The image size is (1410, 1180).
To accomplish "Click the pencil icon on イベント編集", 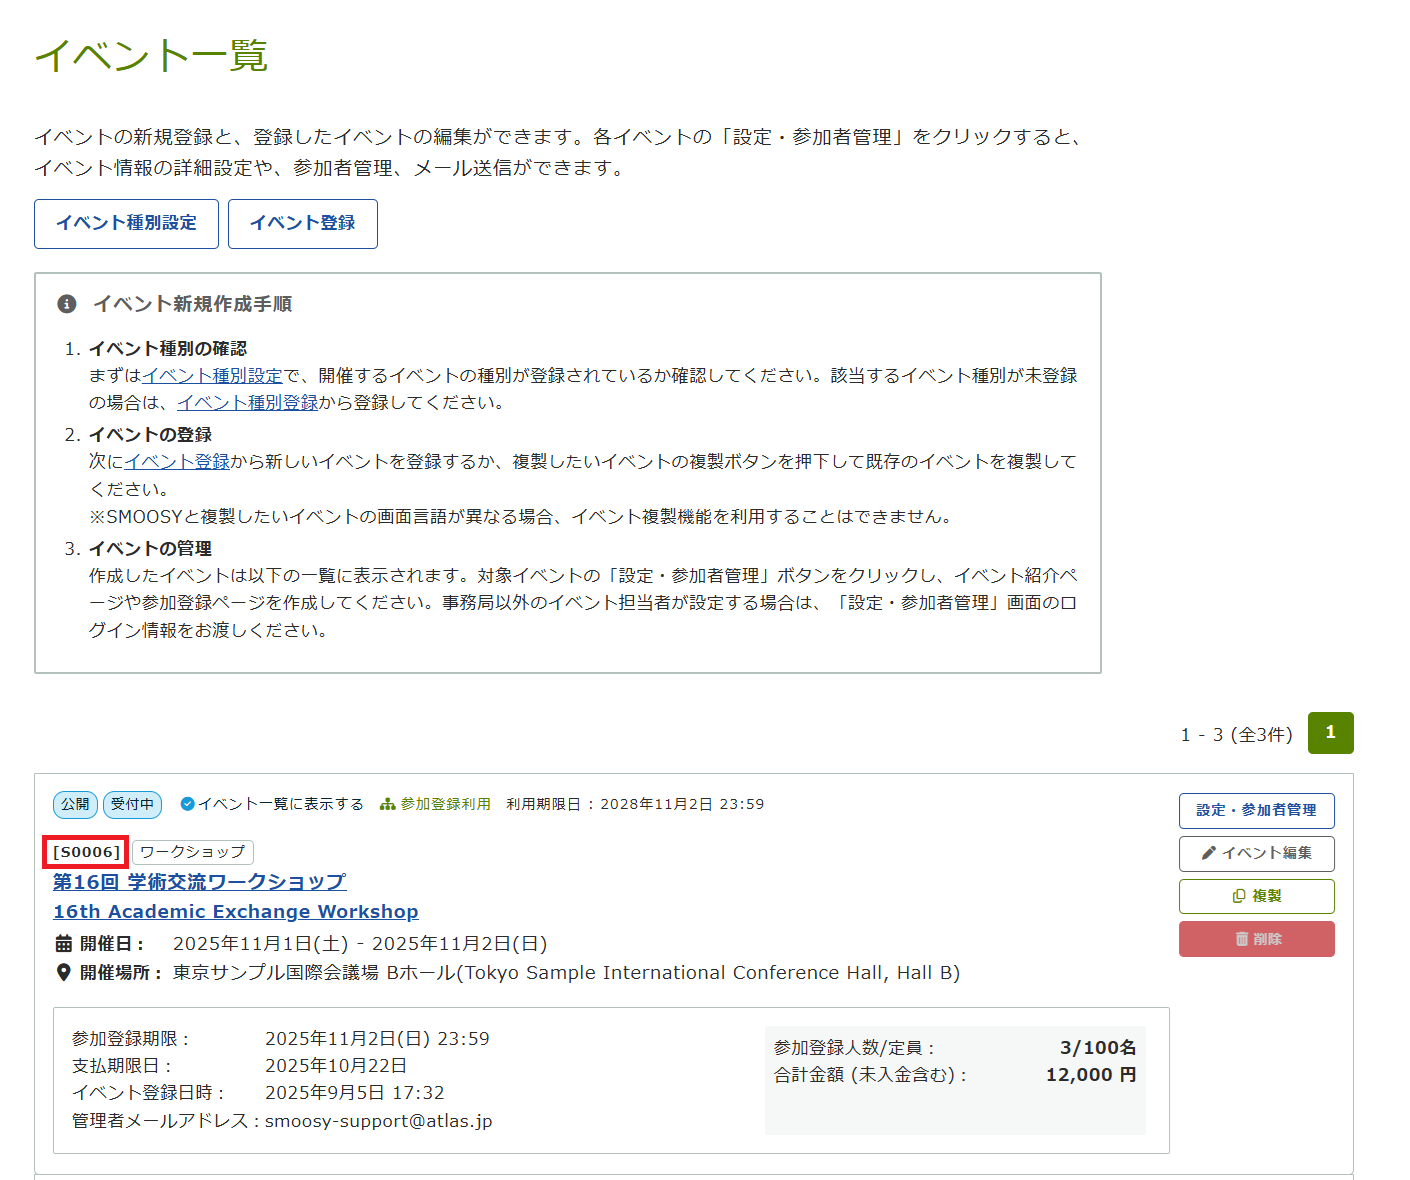I will click(x=1209, y=853).
